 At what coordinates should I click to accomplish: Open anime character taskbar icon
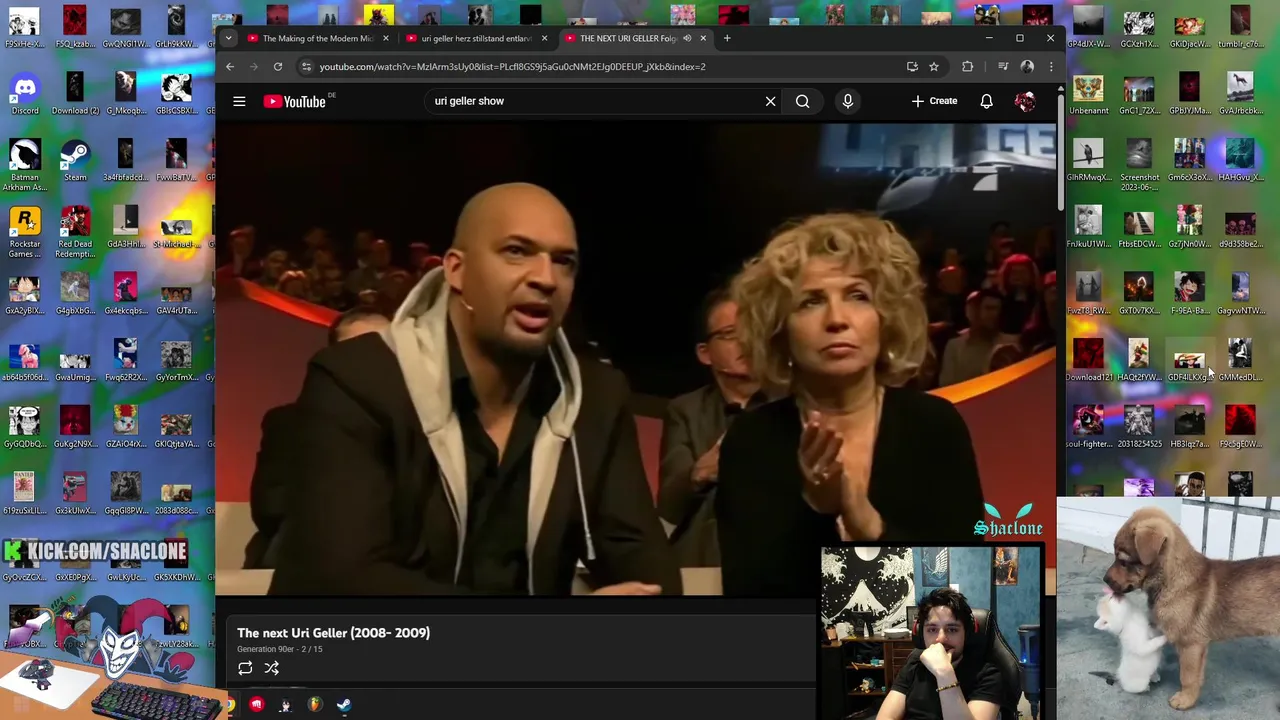(285, 706)
